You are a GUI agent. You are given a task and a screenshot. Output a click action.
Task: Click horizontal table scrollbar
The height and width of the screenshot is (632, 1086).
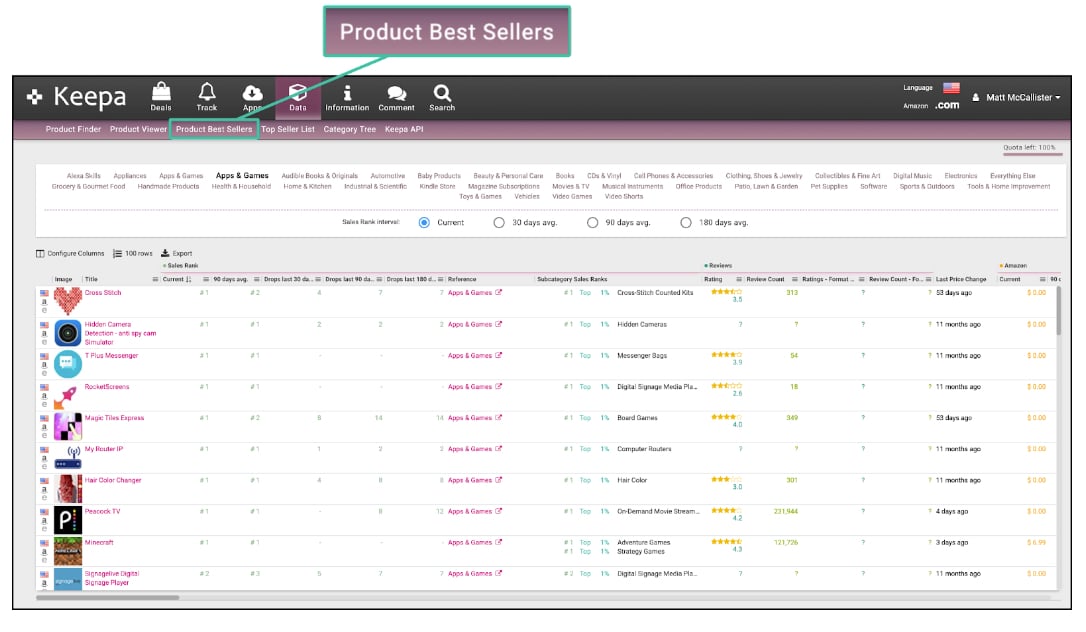tap(107, 597)
